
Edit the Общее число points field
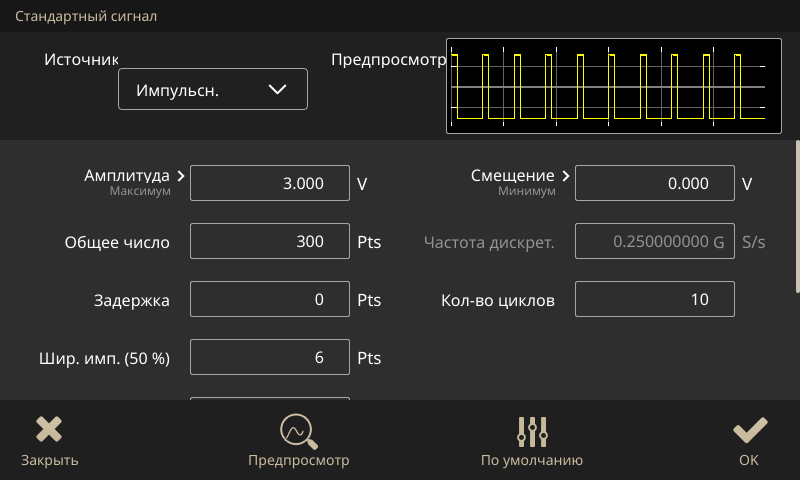[270, 242]
